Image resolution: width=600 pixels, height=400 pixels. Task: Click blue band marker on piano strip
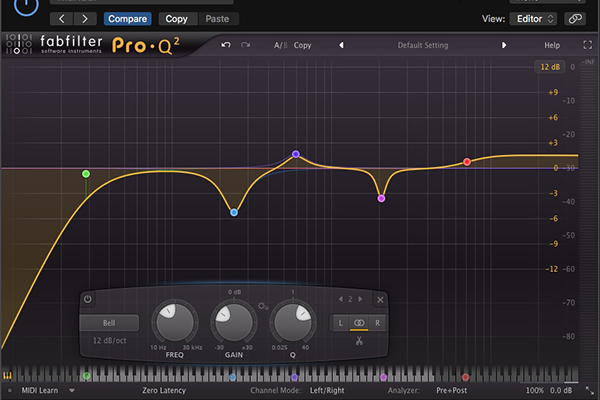point(233,377)
